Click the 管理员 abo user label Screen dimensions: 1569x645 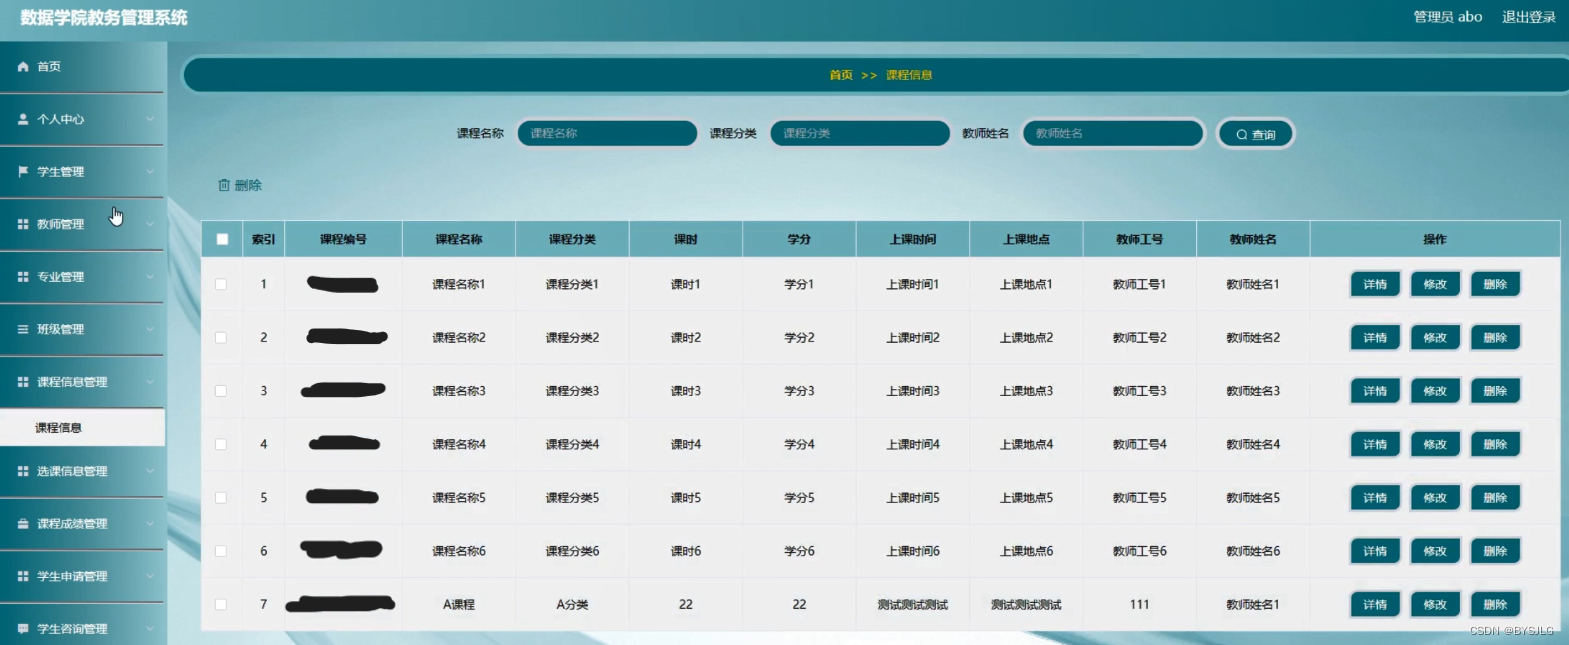tap(1447, 17)
